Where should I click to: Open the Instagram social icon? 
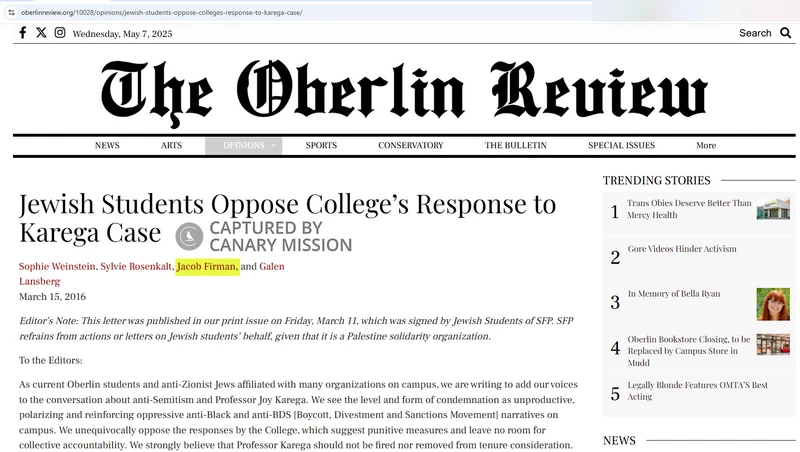60,33
